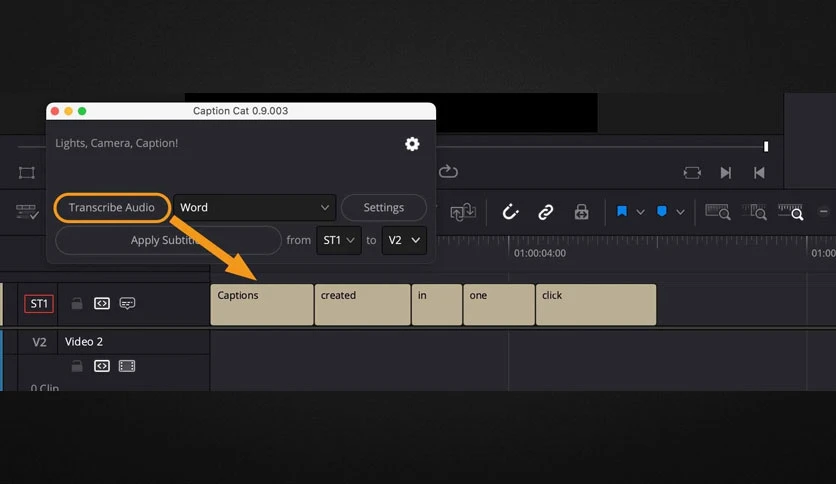Toggle auto track selector on ST1
The image size is (836, 484).
point(102,303)
